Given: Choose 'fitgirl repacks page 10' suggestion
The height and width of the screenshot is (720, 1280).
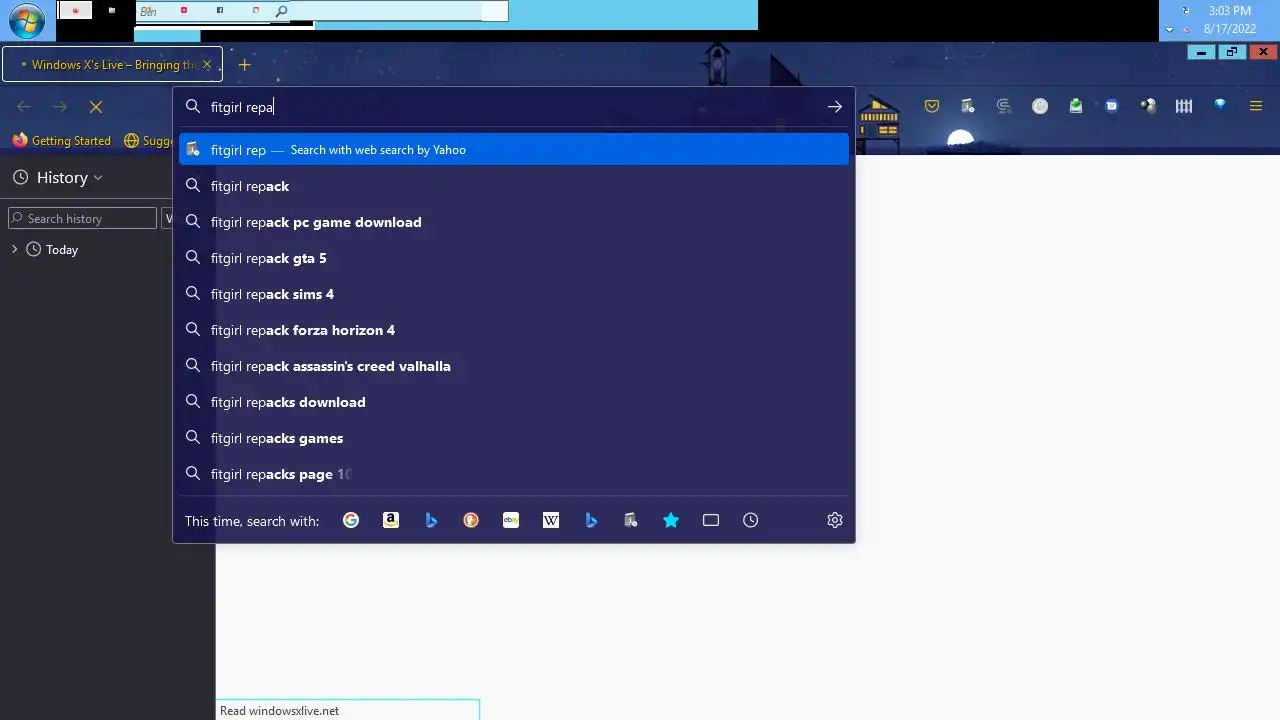Looking at the screenshot, I should coord(514,474).
